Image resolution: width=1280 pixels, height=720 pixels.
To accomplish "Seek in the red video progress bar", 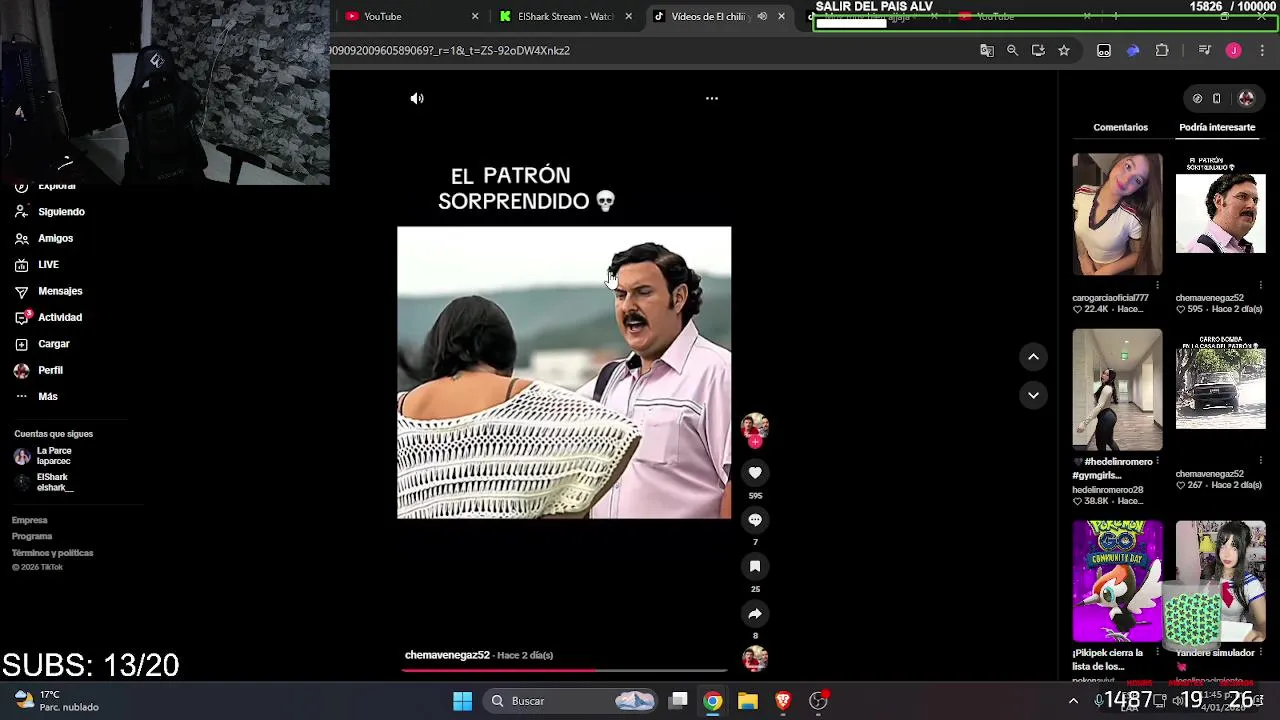I will [x=564, y=670].
